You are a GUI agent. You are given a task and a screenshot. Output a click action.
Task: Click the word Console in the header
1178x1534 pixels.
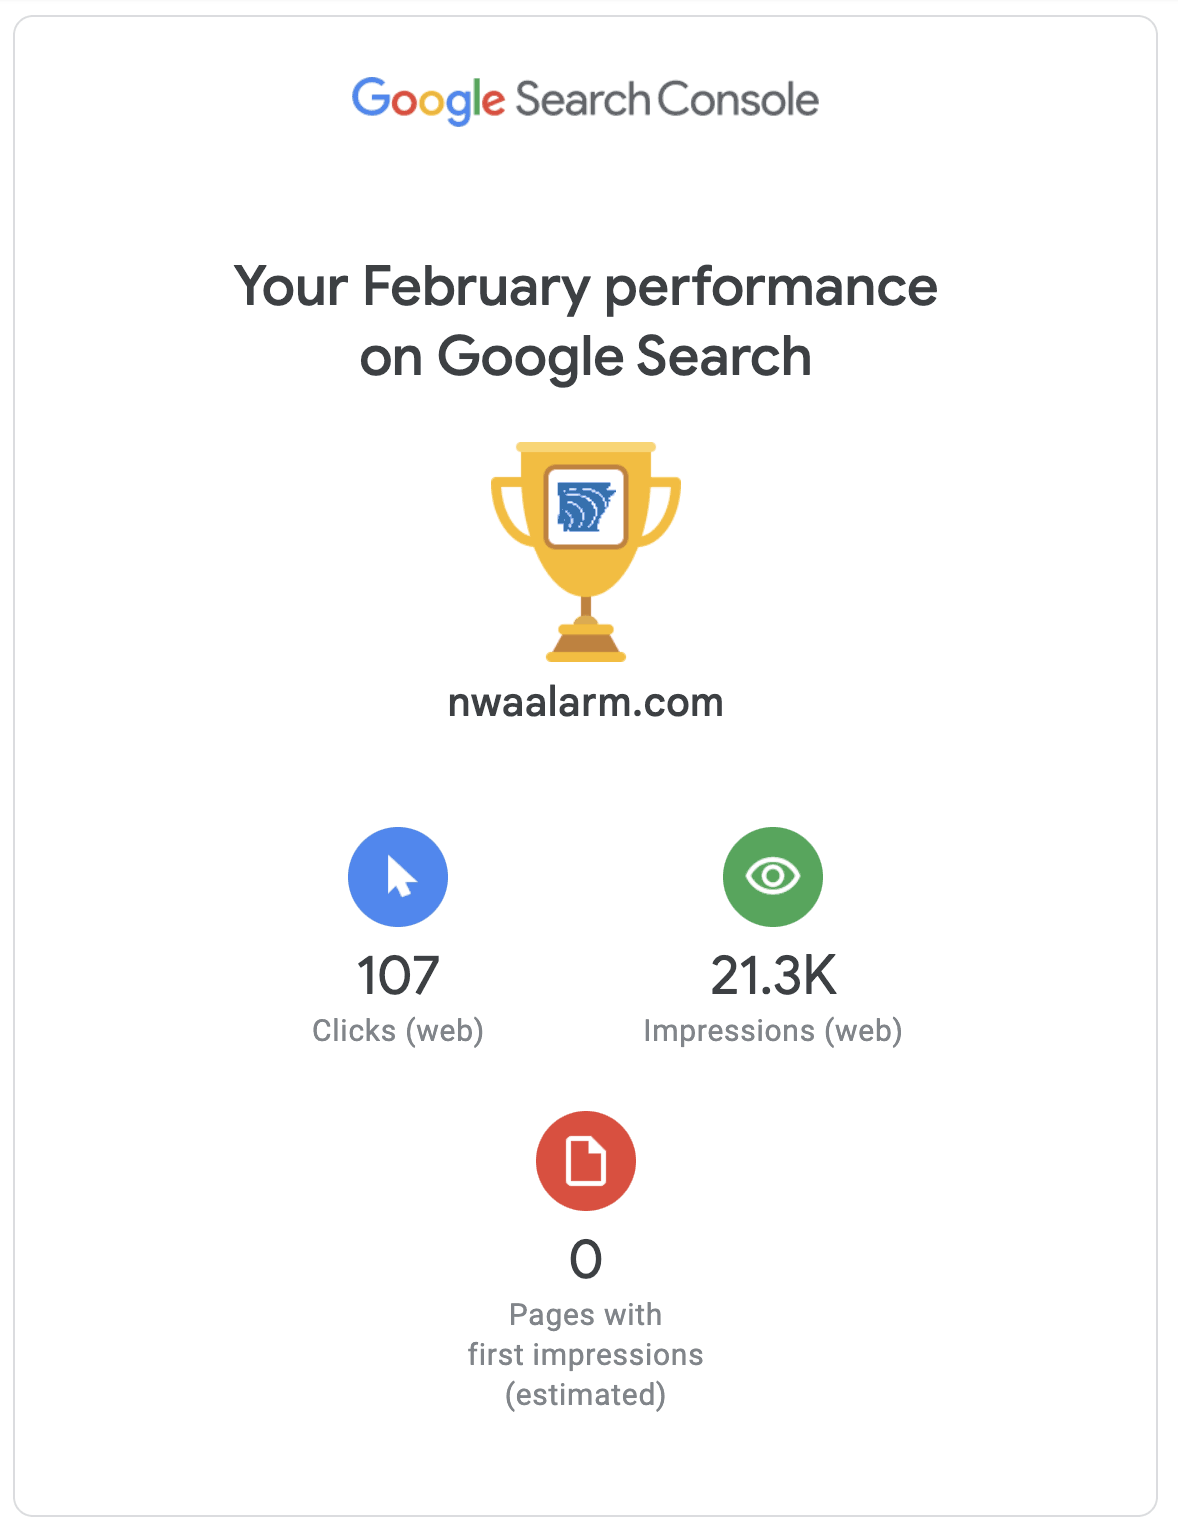pyautogui.click(x=738, y=100)
